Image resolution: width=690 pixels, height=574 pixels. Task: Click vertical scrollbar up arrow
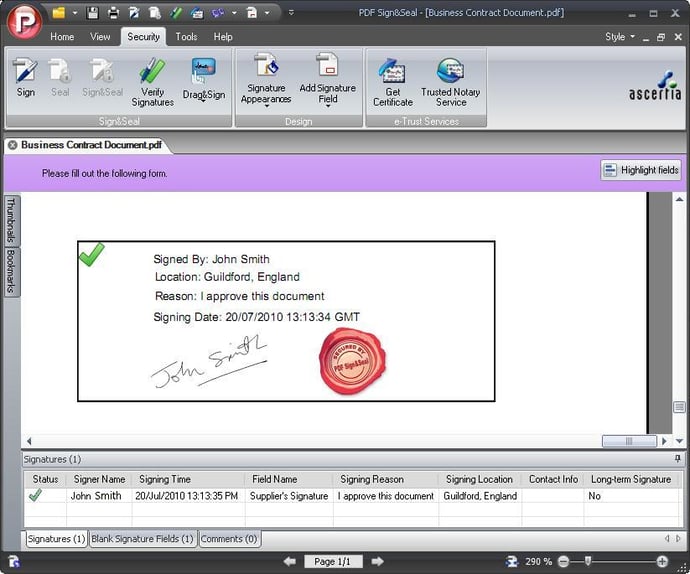pos(679,200)
